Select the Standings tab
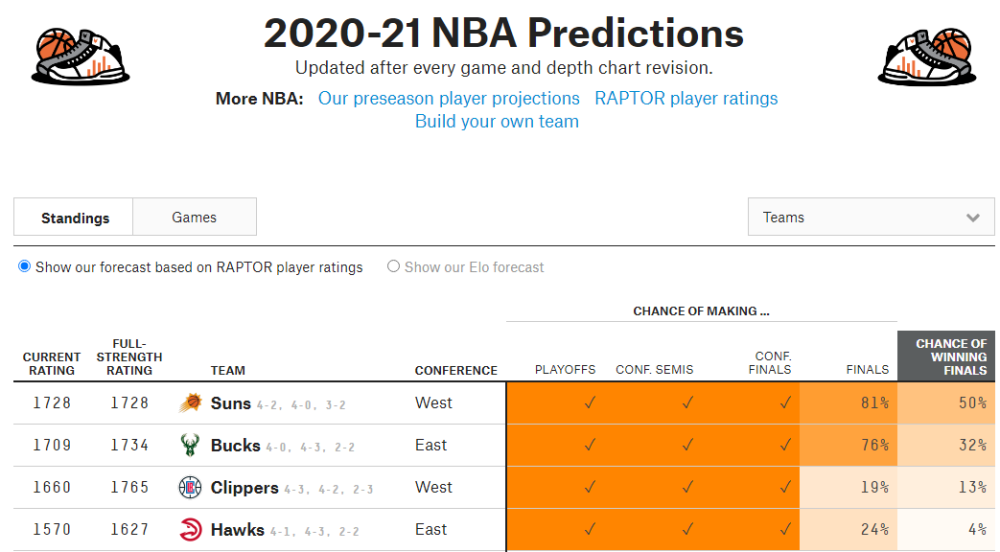 (x=73, y=217)
